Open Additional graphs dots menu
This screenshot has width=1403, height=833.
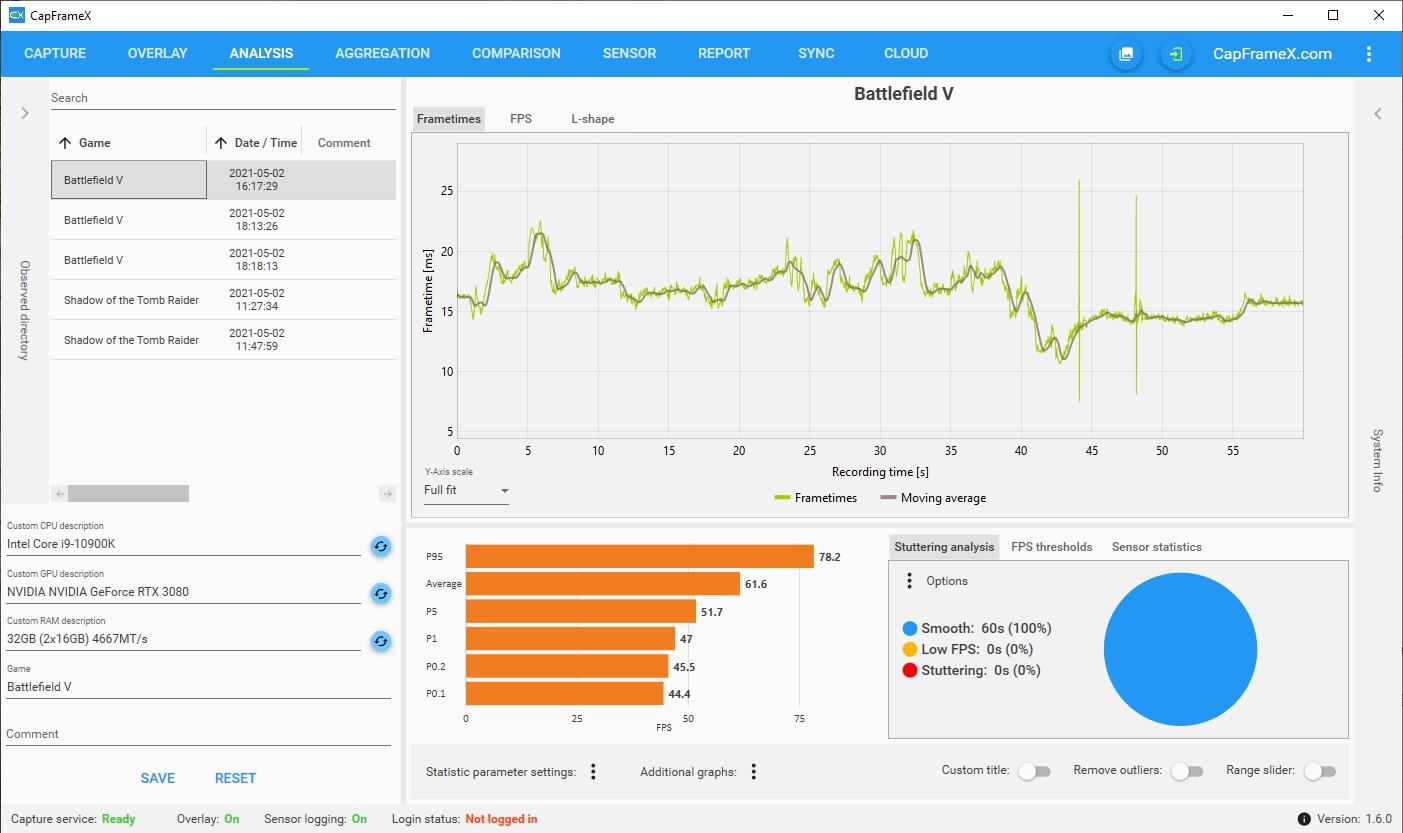(753, 771)
